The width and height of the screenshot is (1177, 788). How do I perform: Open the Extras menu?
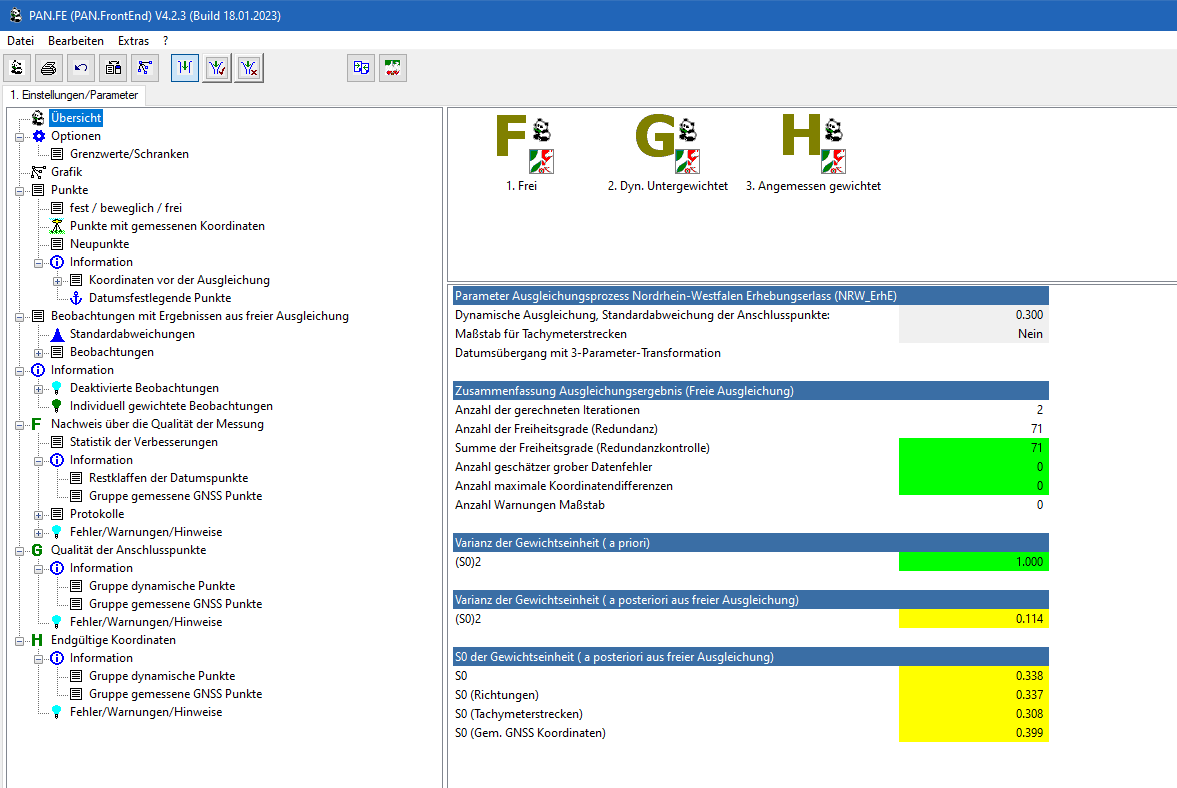[x=133, y=41]
